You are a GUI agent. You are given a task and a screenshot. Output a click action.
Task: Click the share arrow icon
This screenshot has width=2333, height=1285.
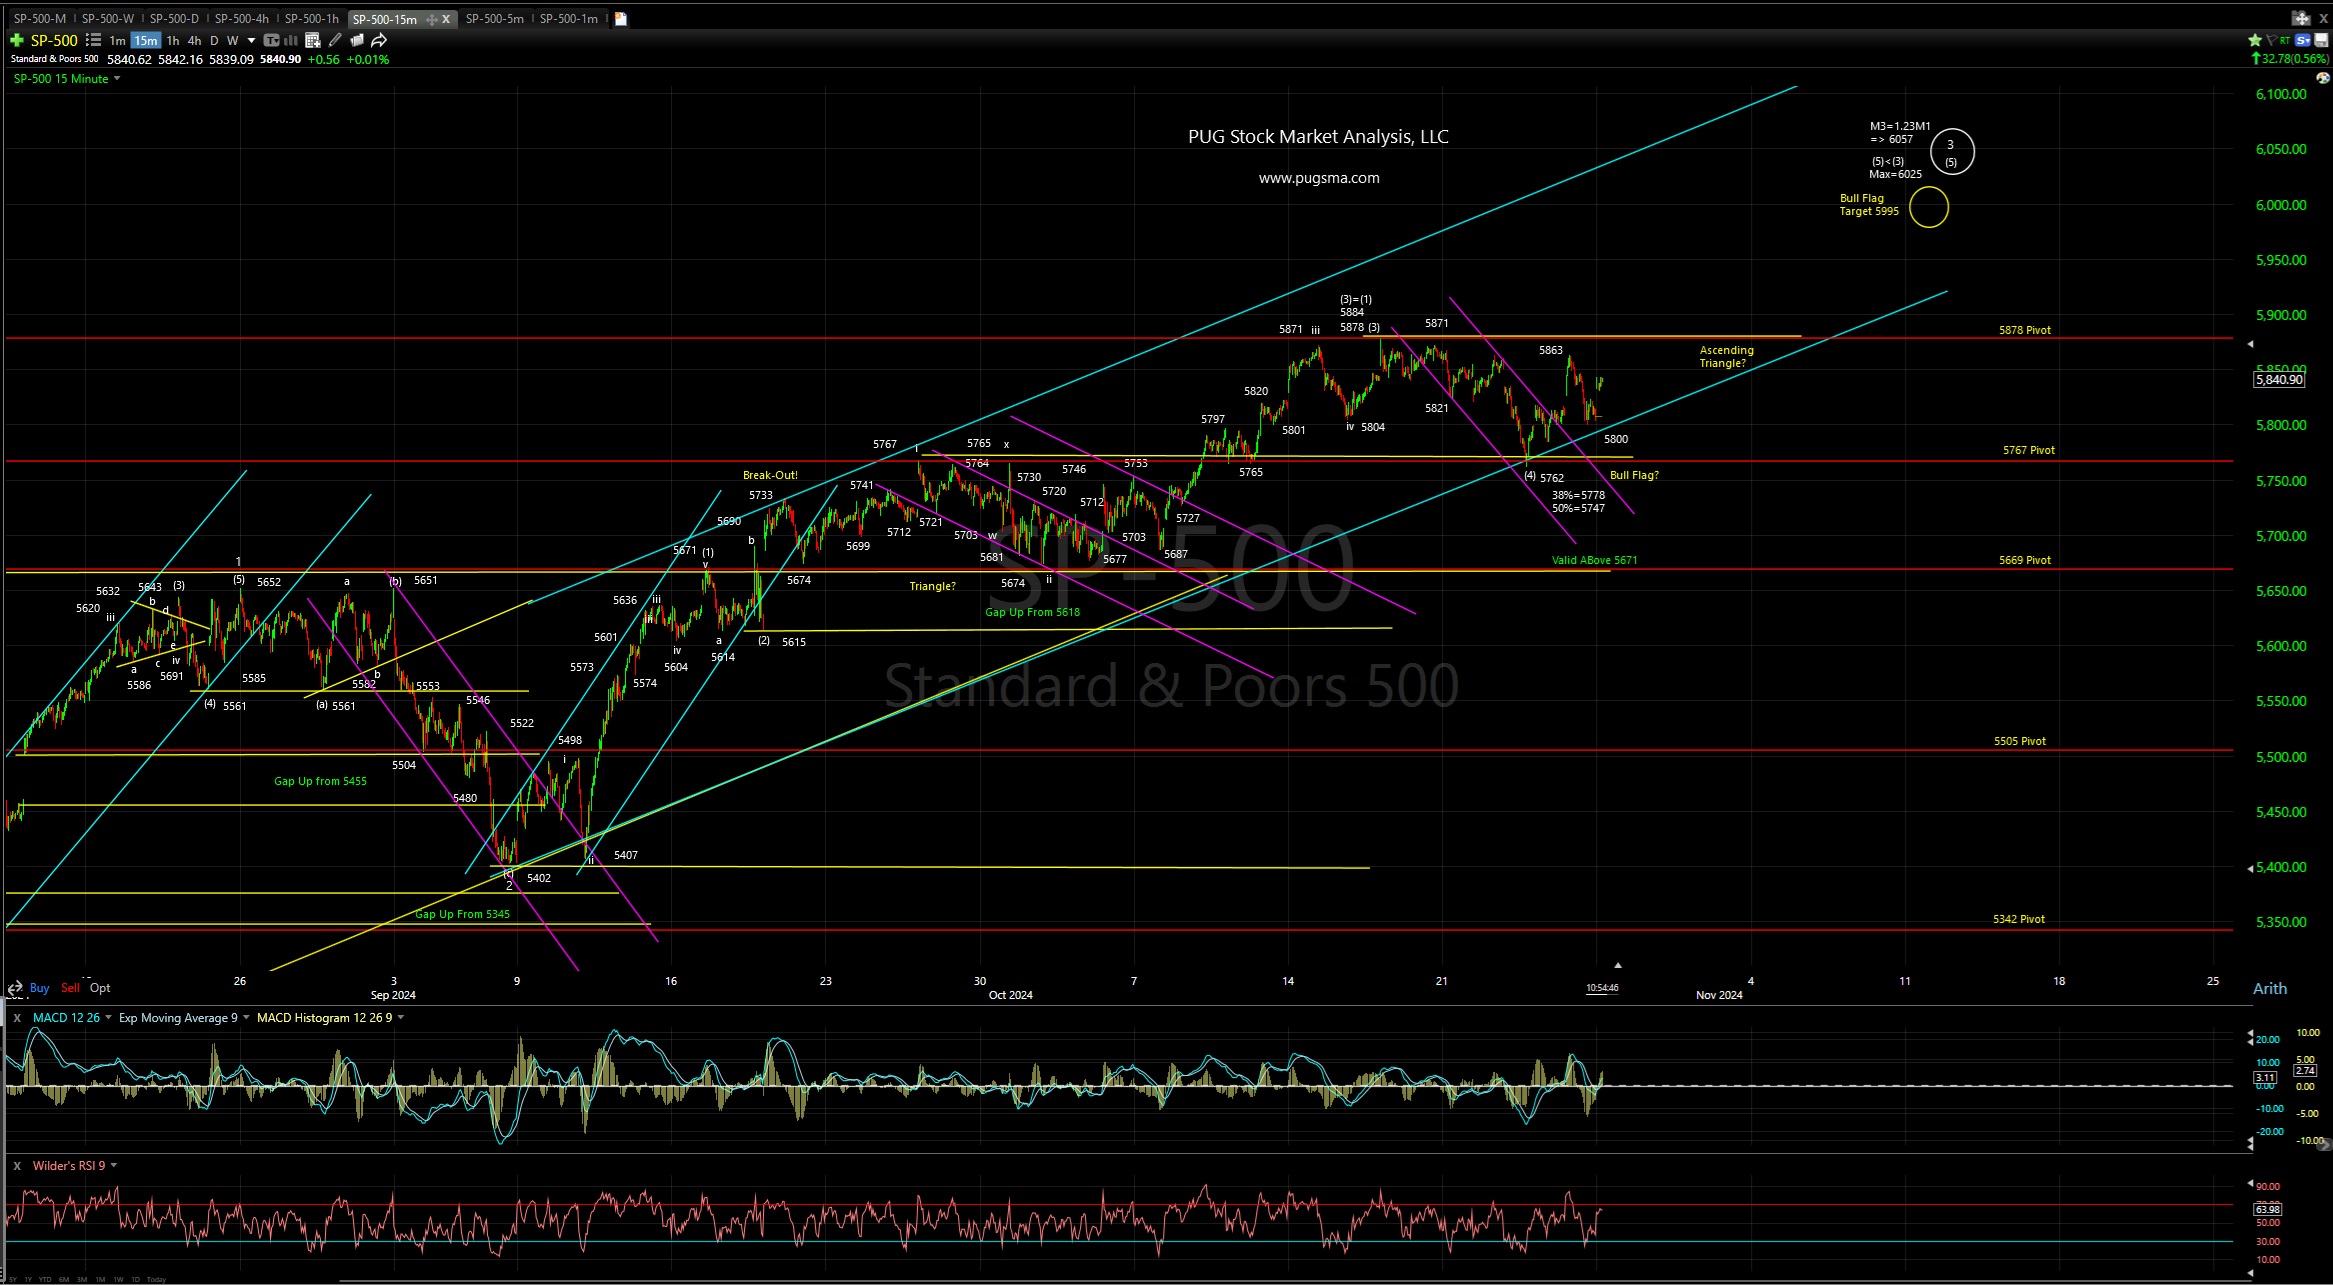click(378, 40)
